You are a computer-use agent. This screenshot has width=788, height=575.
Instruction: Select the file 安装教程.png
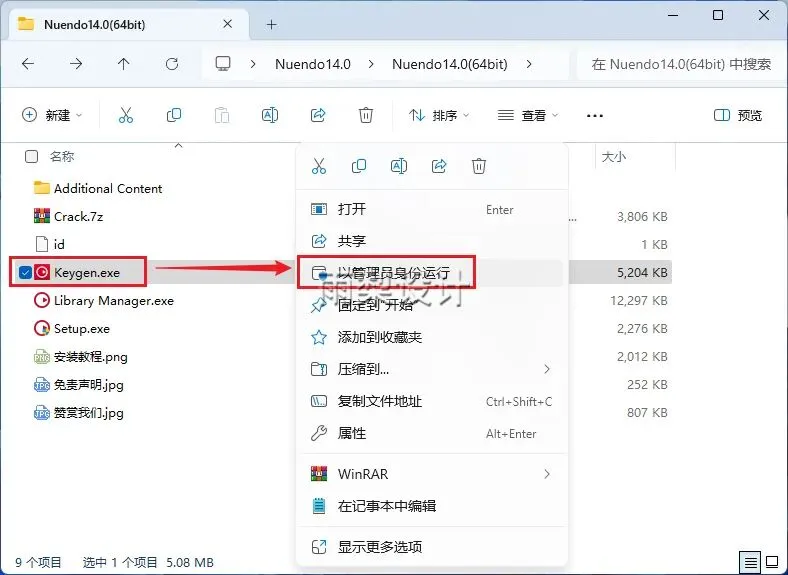click(x=90, y=357)
